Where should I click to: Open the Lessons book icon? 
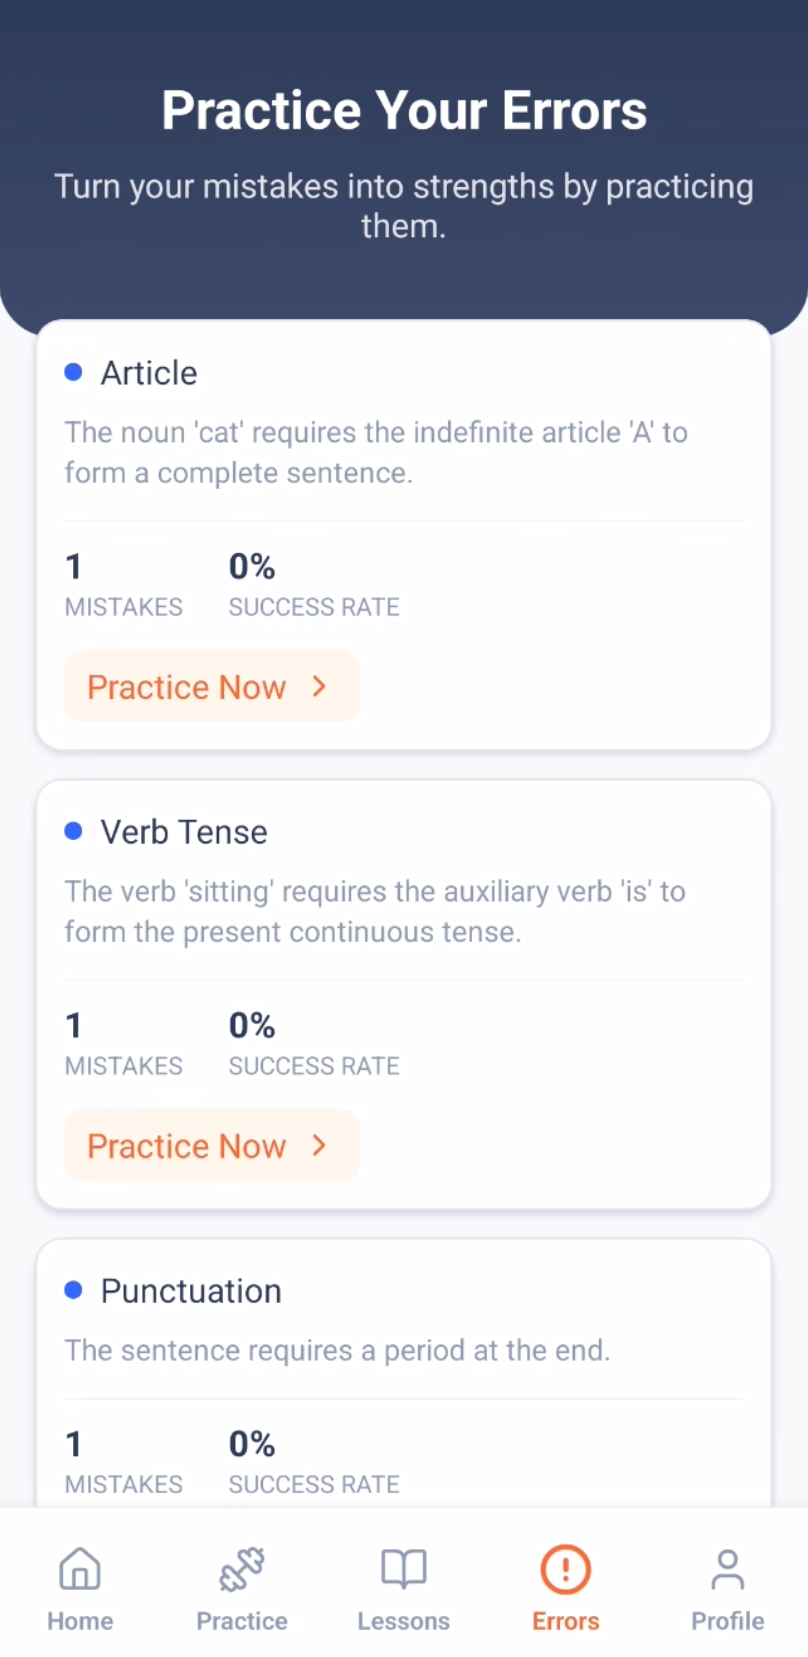(404, 1568)
